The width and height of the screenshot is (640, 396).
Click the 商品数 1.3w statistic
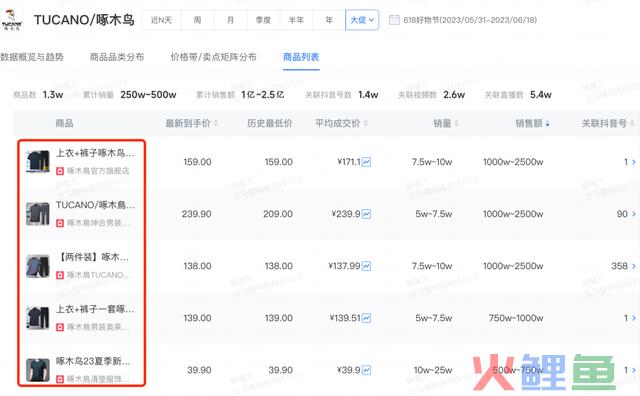click(38, 95)
